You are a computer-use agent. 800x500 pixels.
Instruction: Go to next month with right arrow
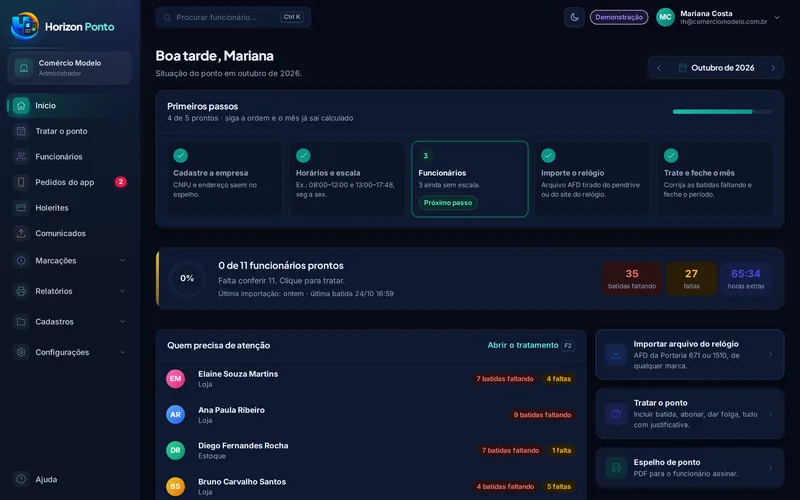coord(773,68)
